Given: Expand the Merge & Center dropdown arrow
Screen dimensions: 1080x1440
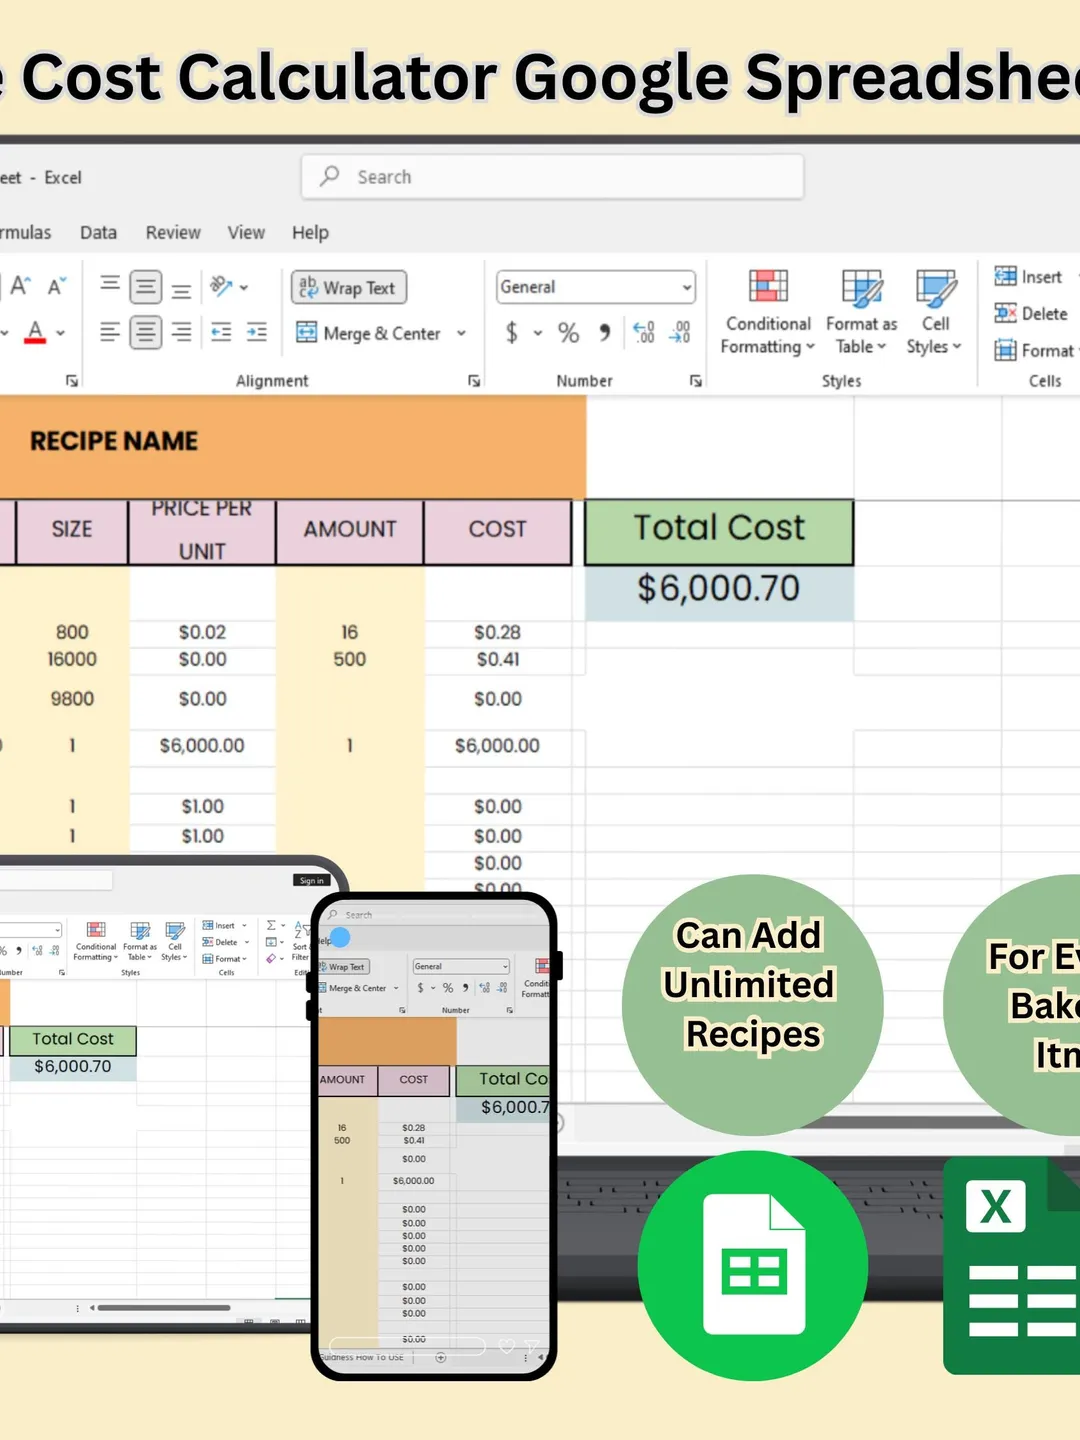Looking at the screenshot, I should pos(461,333).
